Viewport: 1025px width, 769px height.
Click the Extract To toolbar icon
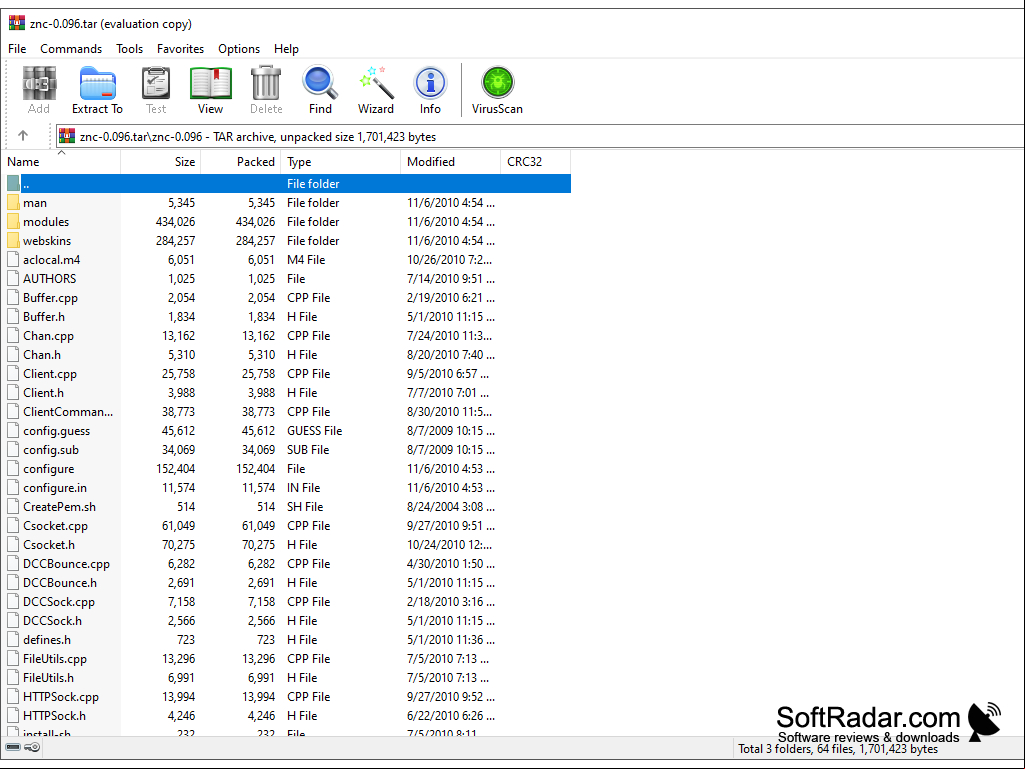pyautogui.click(x=97, y=84)
